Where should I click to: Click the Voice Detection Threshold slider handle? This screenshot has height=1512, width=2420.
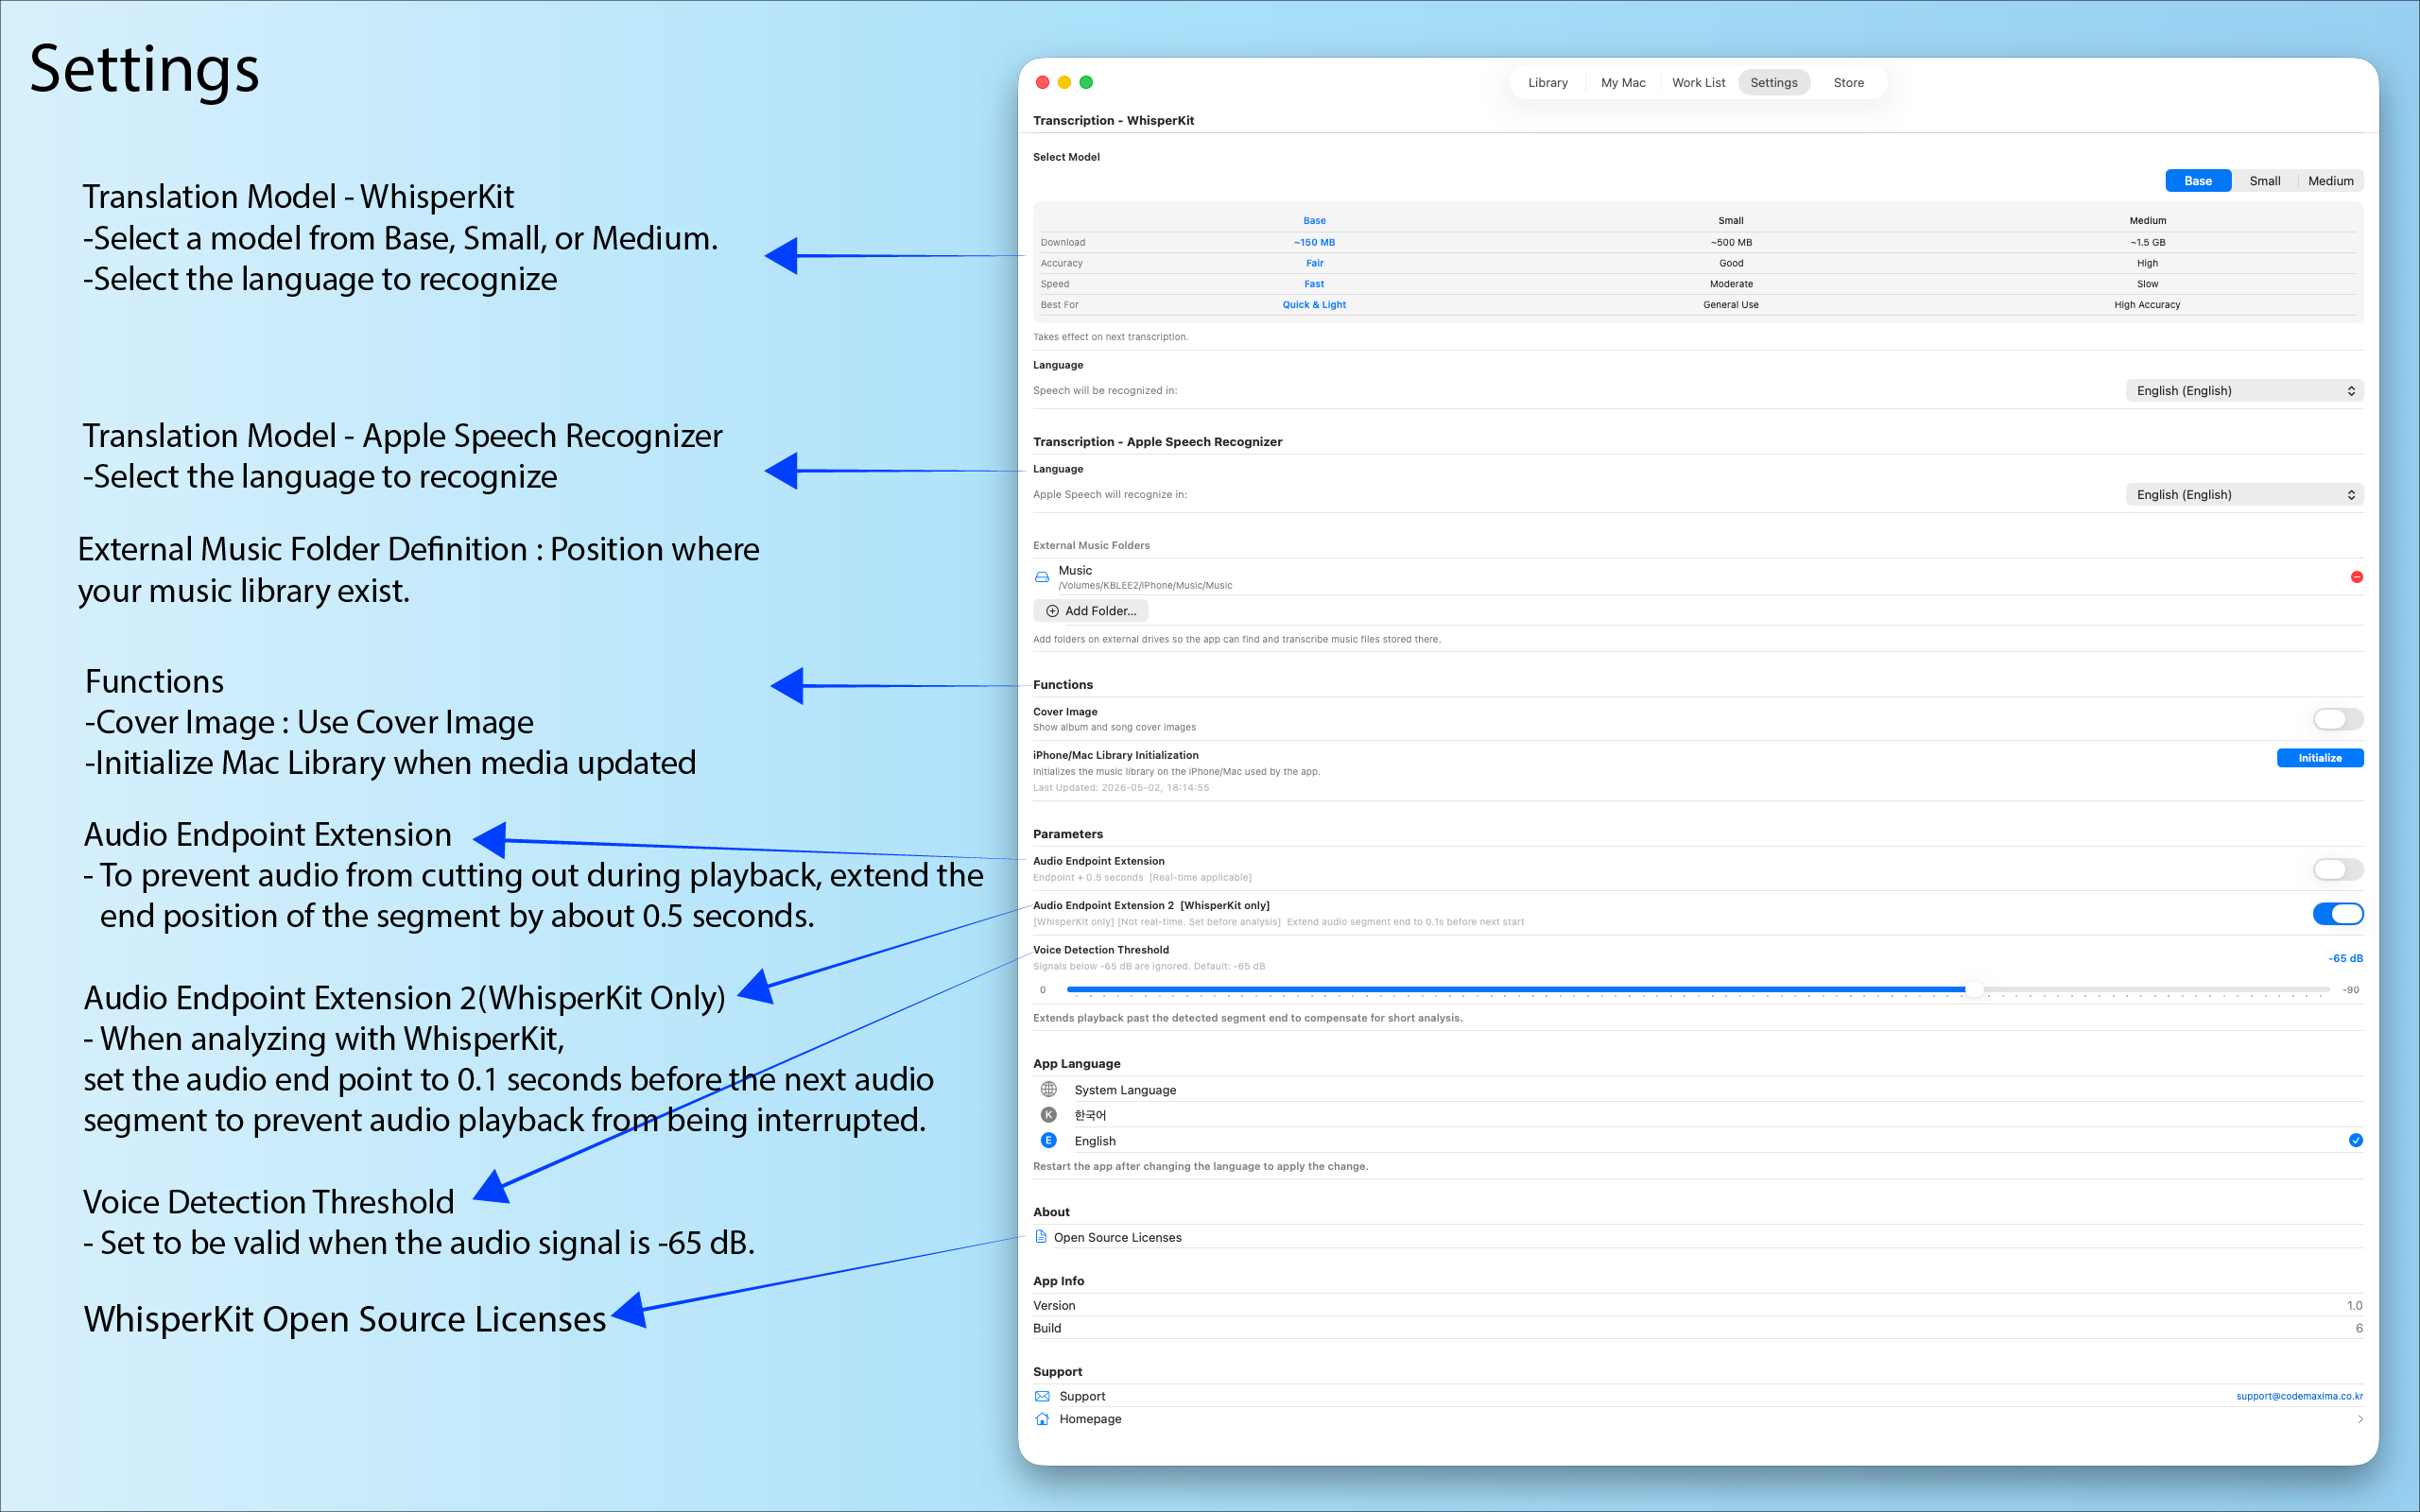click(1974, 990)
